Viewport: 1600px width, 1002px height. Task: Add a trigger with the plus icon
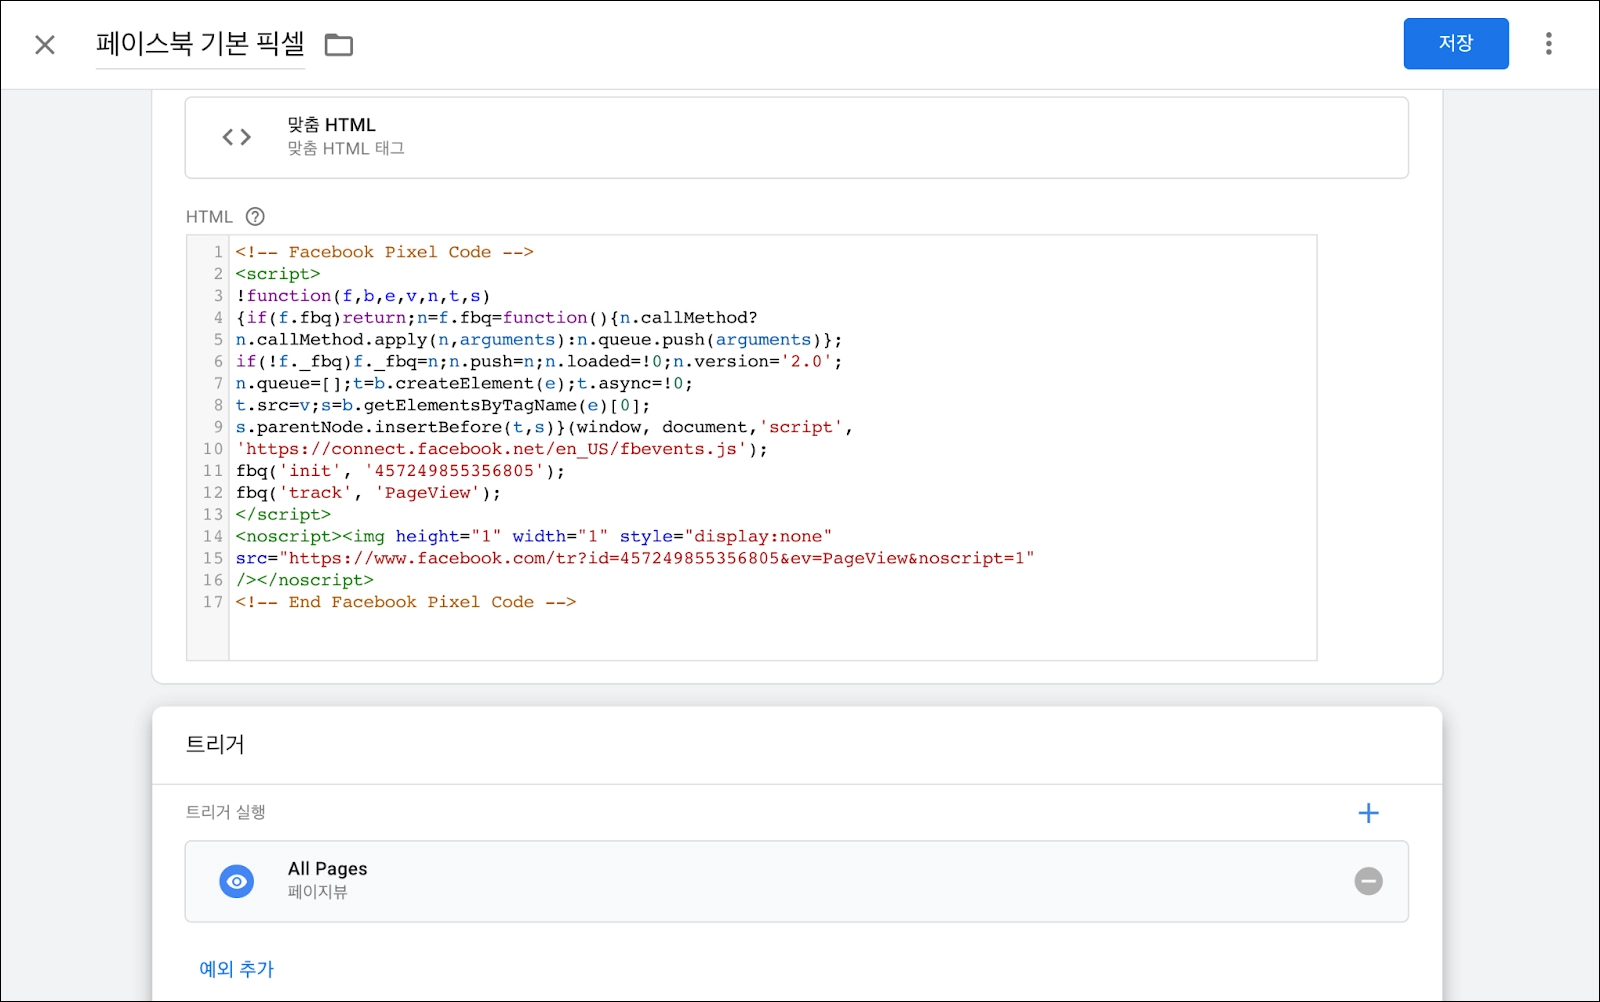pyautogui.click(x=1368, y=813)
